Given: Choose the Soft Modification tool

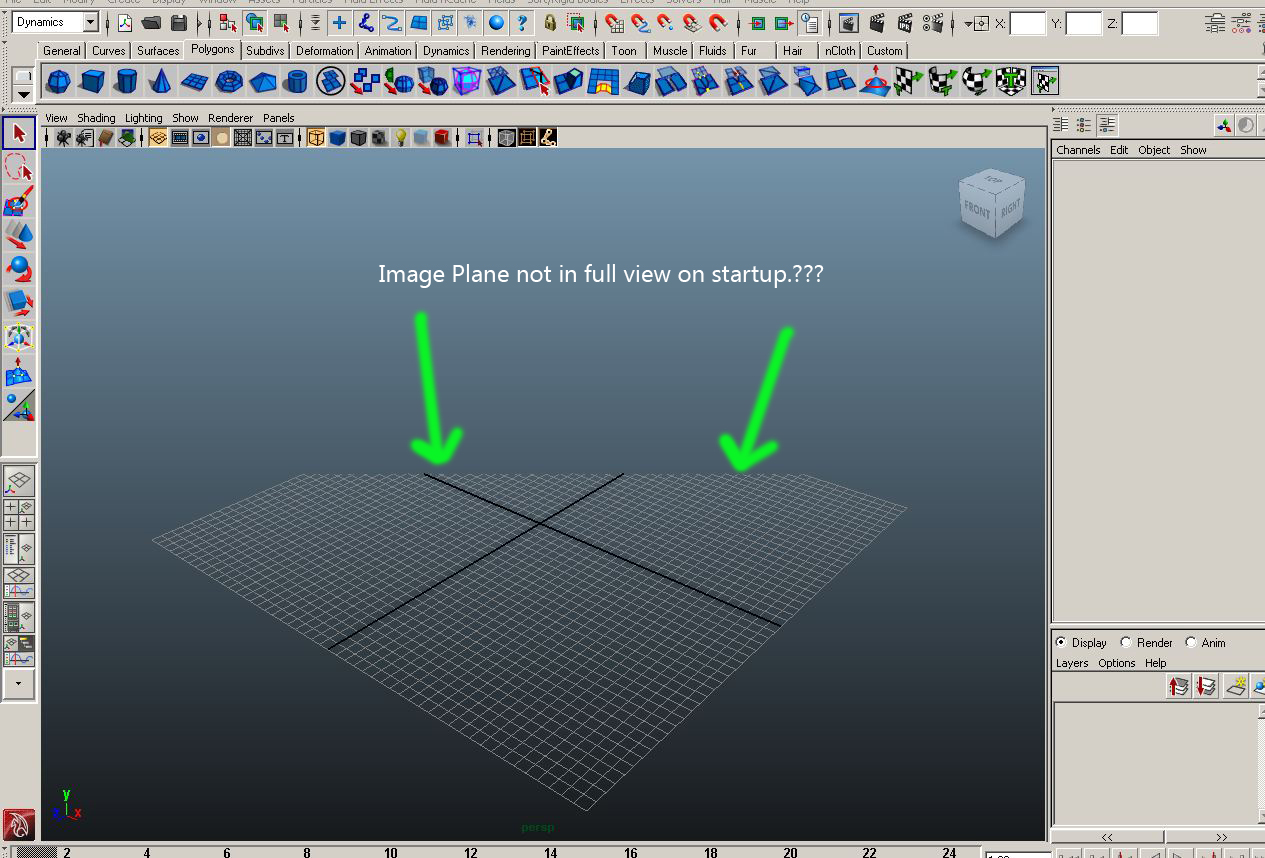Looking at the screenshot, I should [x=19, y=371].
